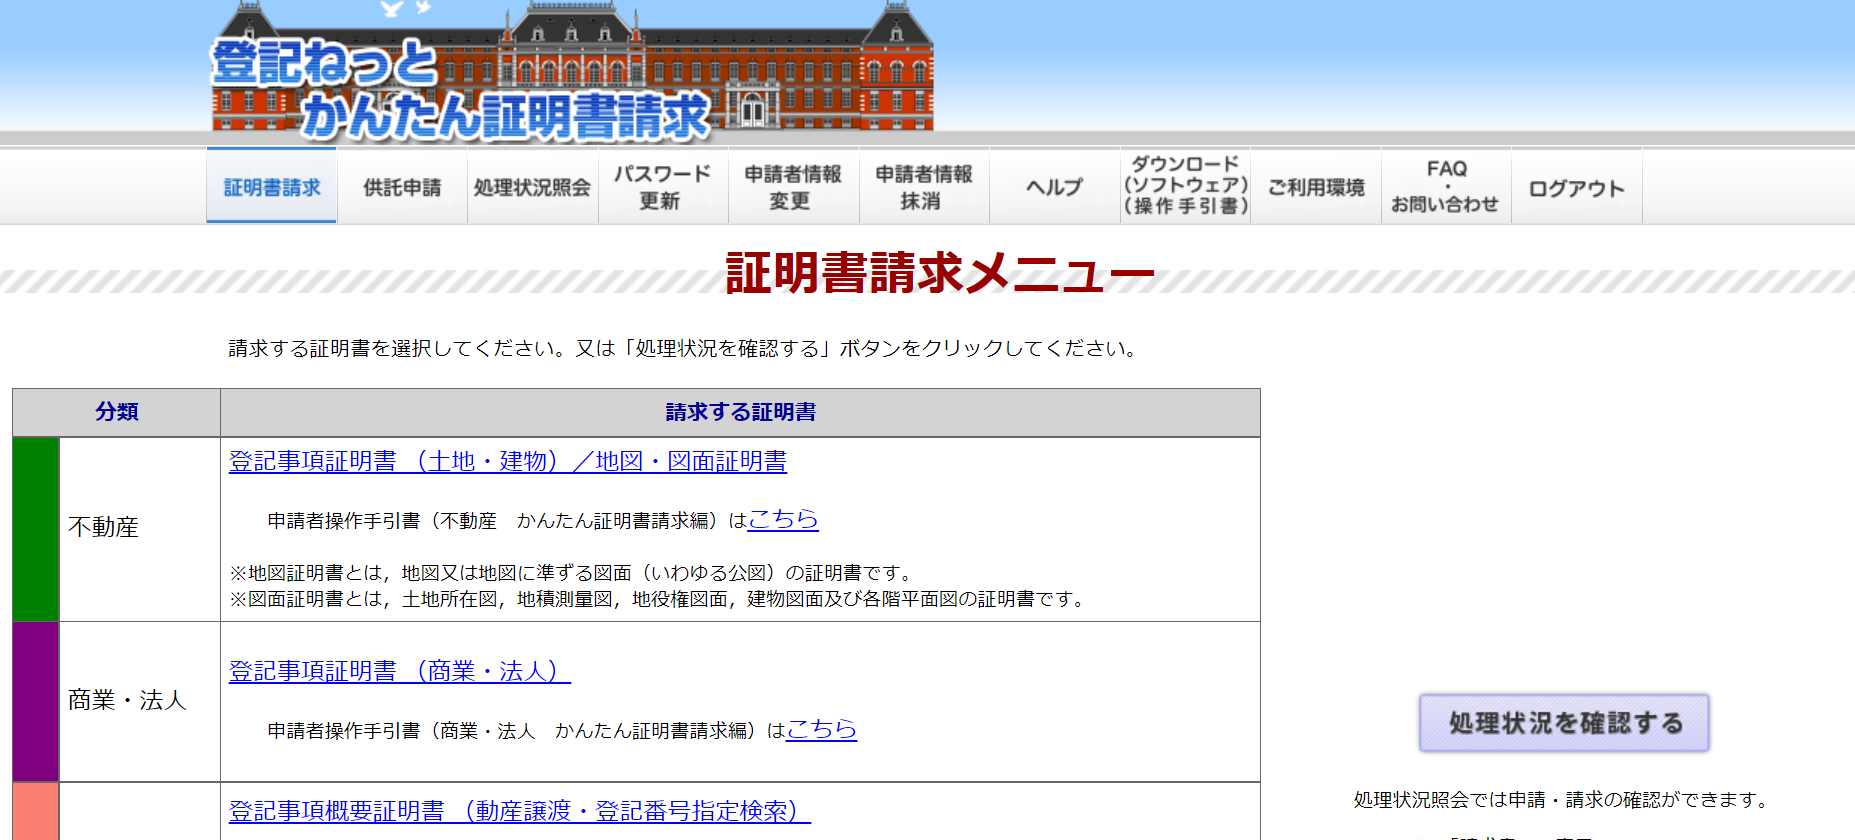Click こちら link for 商業・法人 操作手引書
The image size is (1855, 840).
821,729
